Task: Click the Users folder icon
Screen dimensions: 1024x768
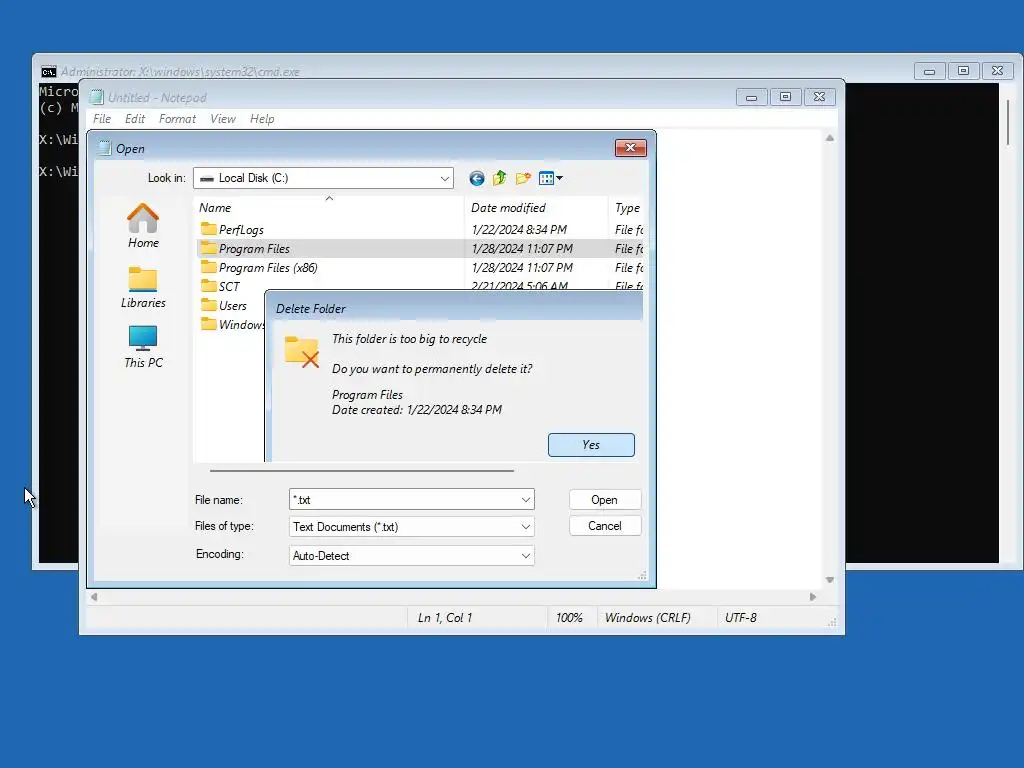Action: pos(208,305)
